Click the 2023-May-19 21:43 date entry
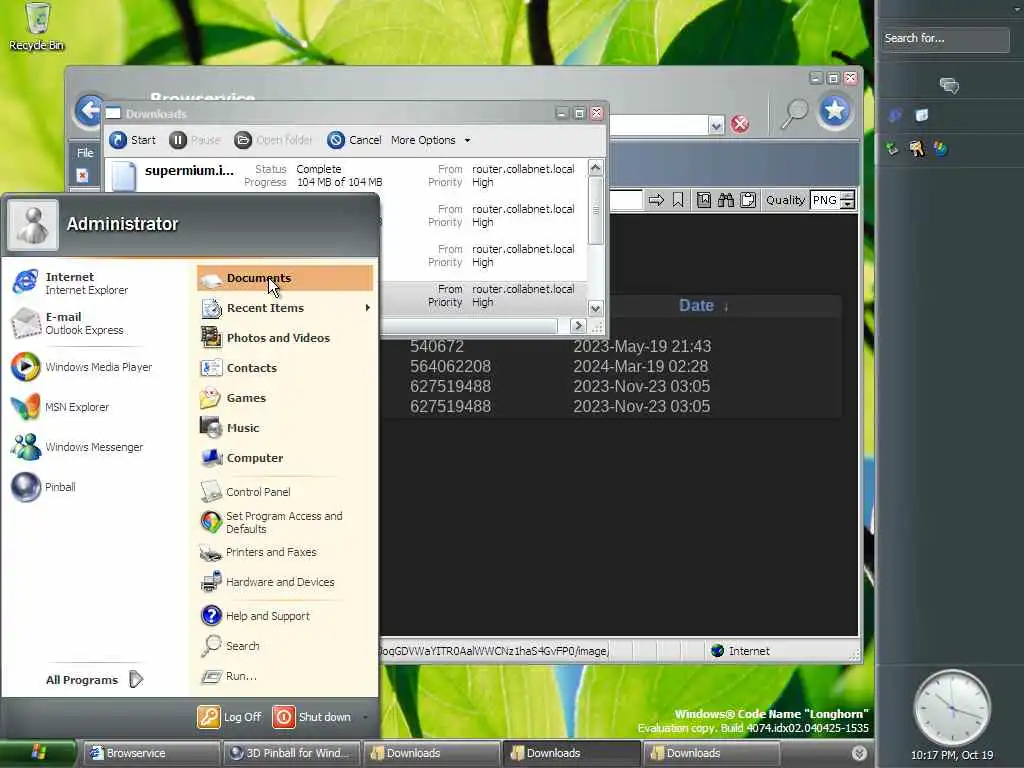This screenshot has width=1024, height=768. (642, 346)
